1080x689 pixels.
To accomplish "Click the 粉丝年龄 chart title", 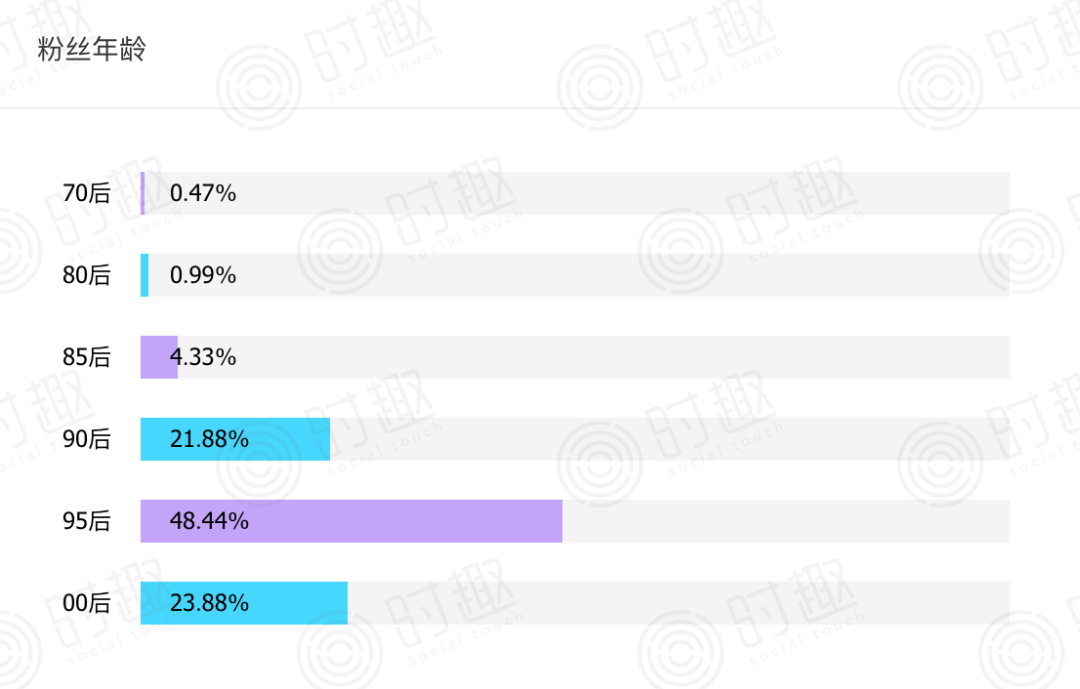I will (92, 50).
